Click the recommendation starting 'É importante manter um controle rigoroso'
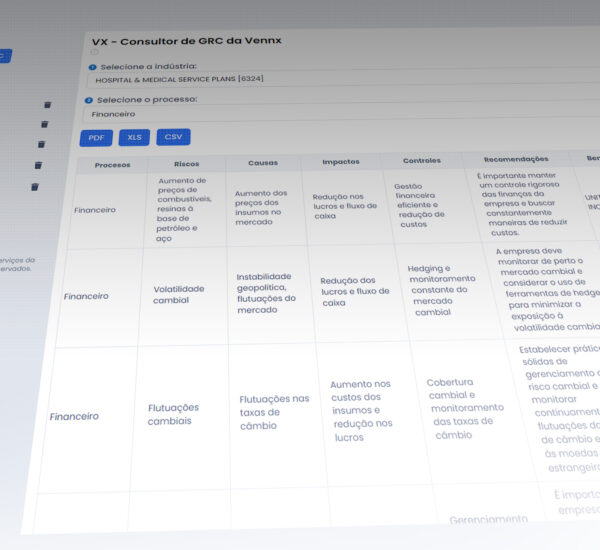The image size is (600, 550). [x=522, y=204]
